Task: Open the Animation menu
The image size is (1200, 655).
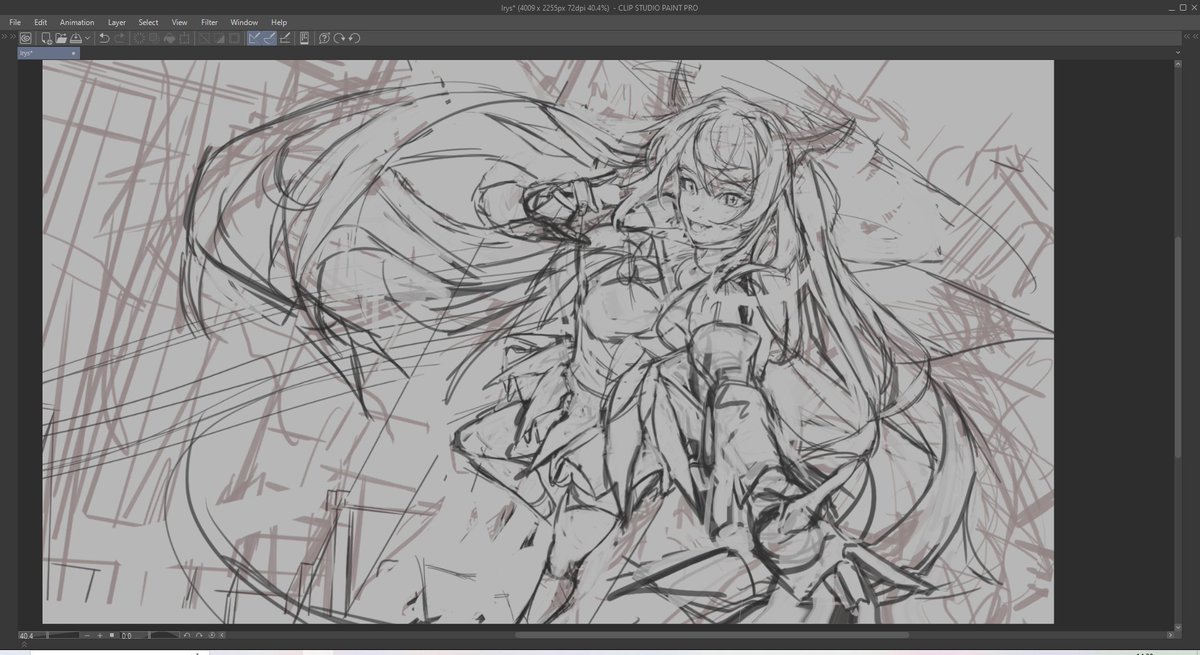Action: click(77, 22)
